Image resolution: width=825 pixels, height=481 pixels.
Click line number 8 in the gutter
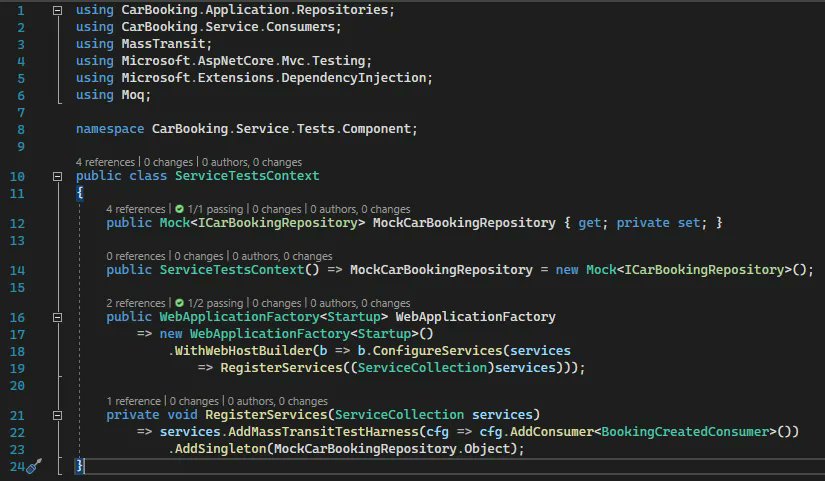pos(21,129)
